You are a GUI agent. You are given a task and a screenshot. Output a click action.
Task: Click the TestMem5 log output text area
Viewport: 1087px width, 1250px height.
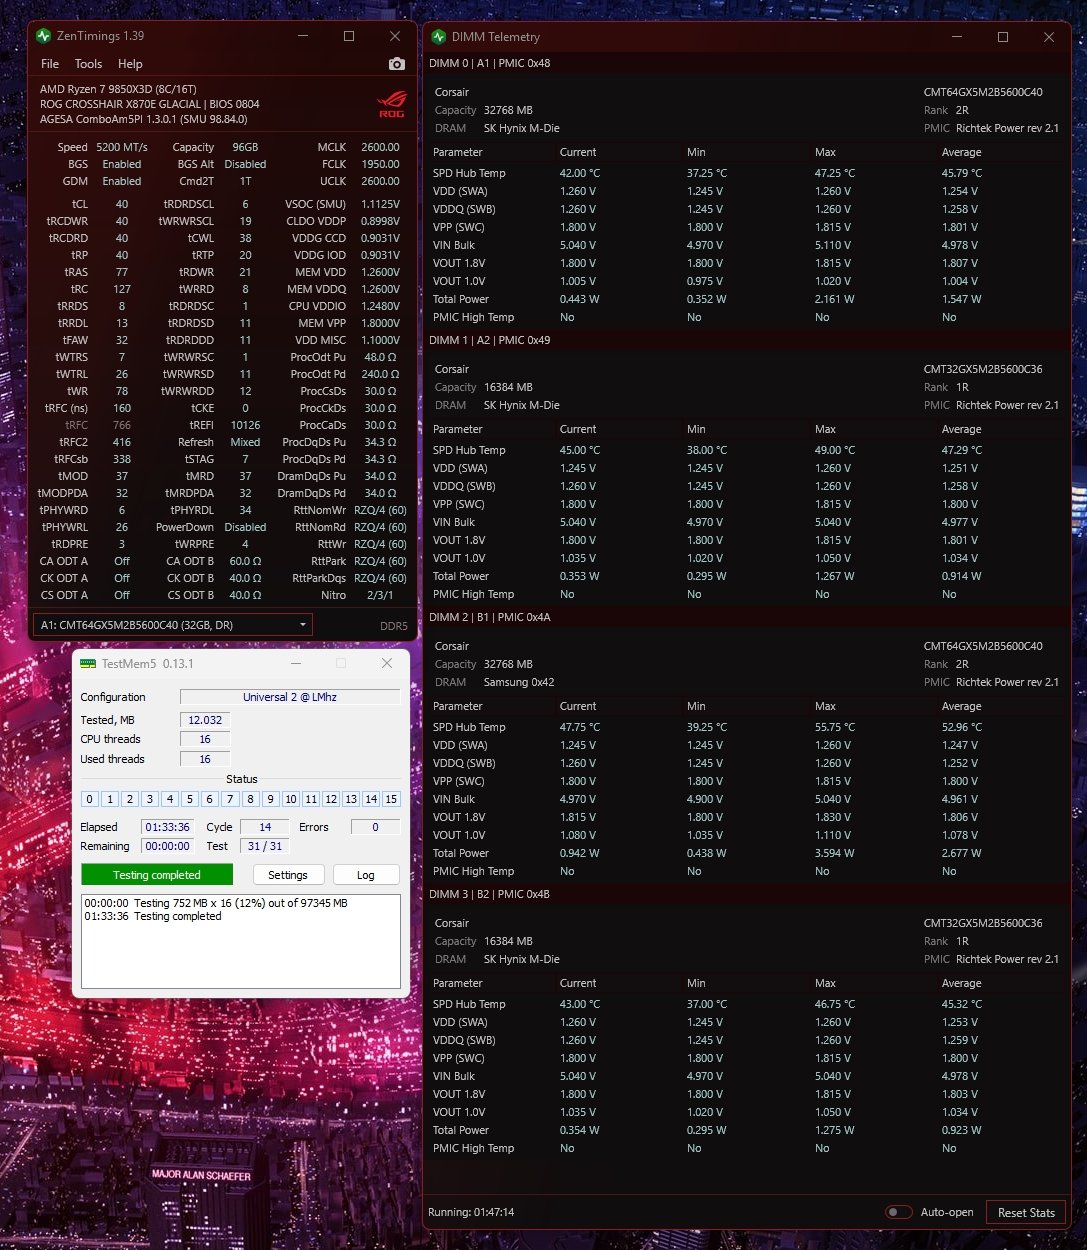241,941
